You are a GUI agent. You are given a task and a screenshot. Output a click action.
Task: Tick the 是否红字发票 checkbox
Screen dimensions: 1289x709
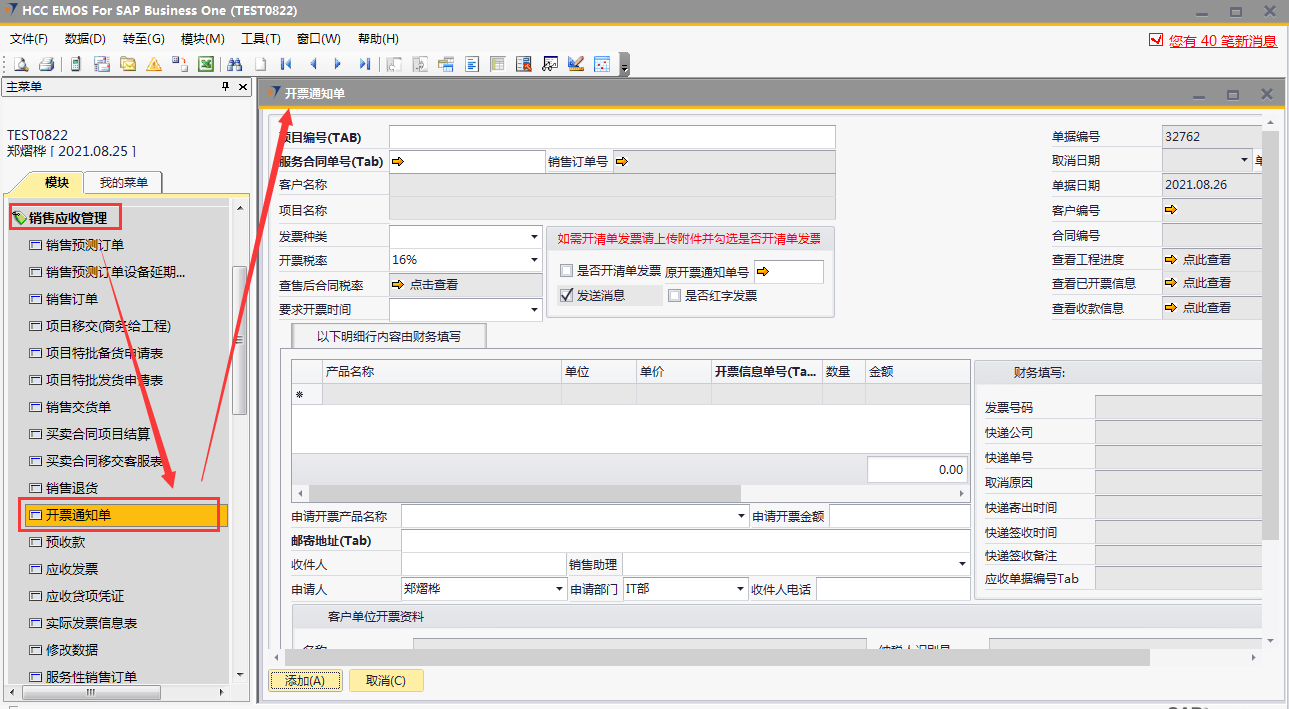tap(675, 295)
